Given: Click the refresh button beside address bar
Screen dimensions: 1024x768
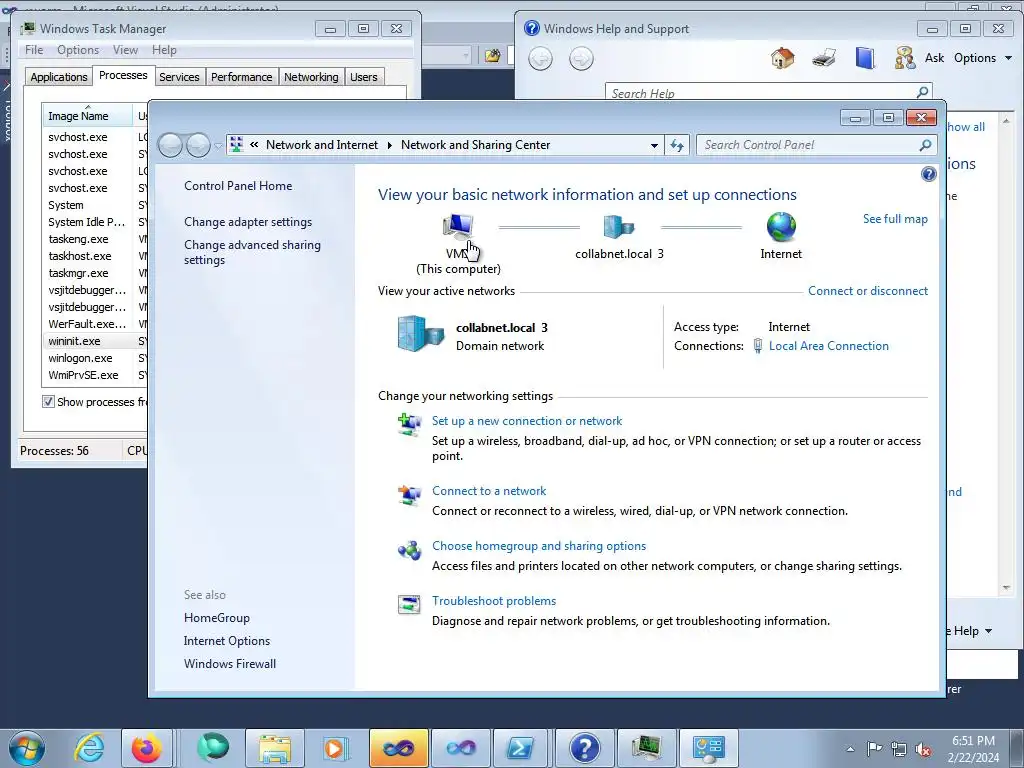Looking at the screenshot, I should pos(677,145).
